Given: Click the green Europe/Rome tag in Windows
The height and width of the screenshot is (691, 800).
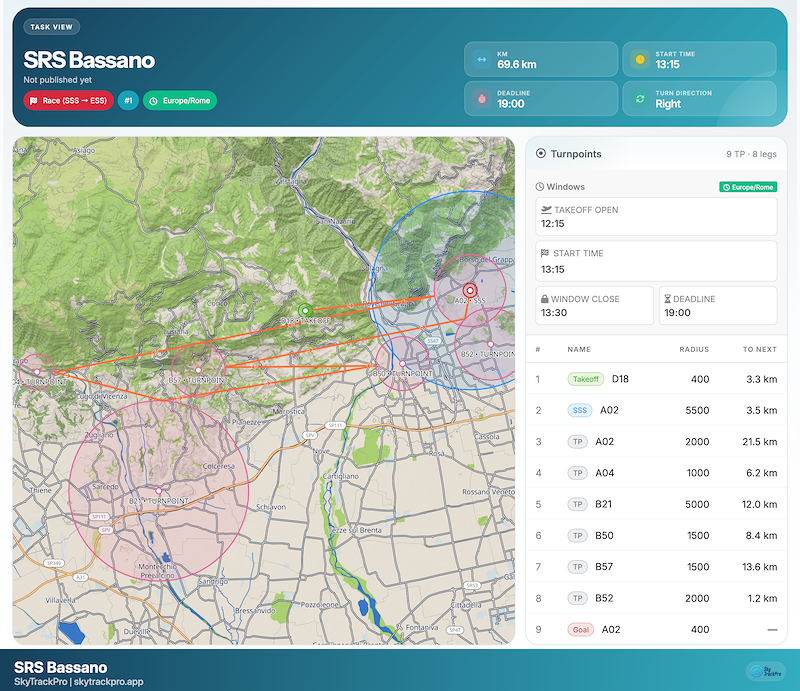Looking at the screenshot, I should (x=748, y=187).
